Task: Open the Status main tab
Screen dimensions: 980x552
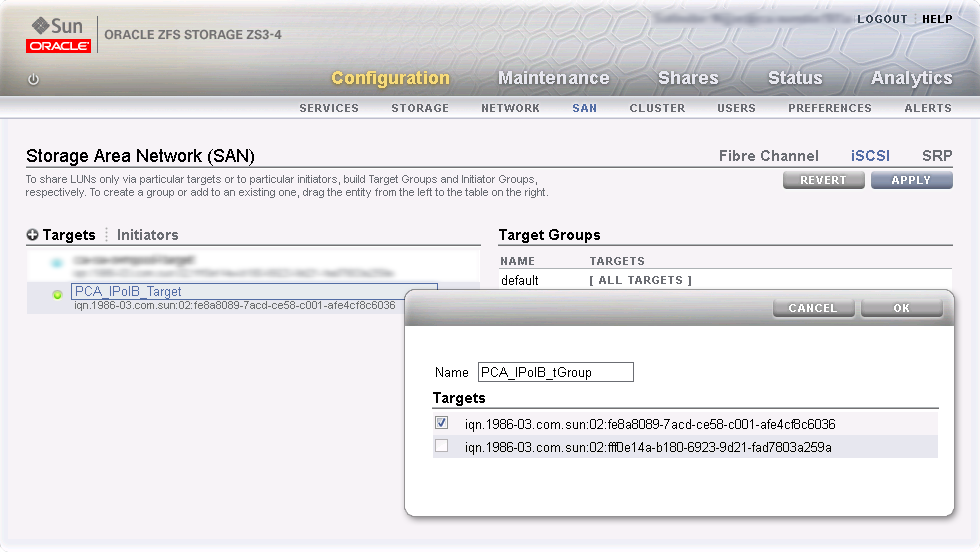Action: (x=795, y=78)
